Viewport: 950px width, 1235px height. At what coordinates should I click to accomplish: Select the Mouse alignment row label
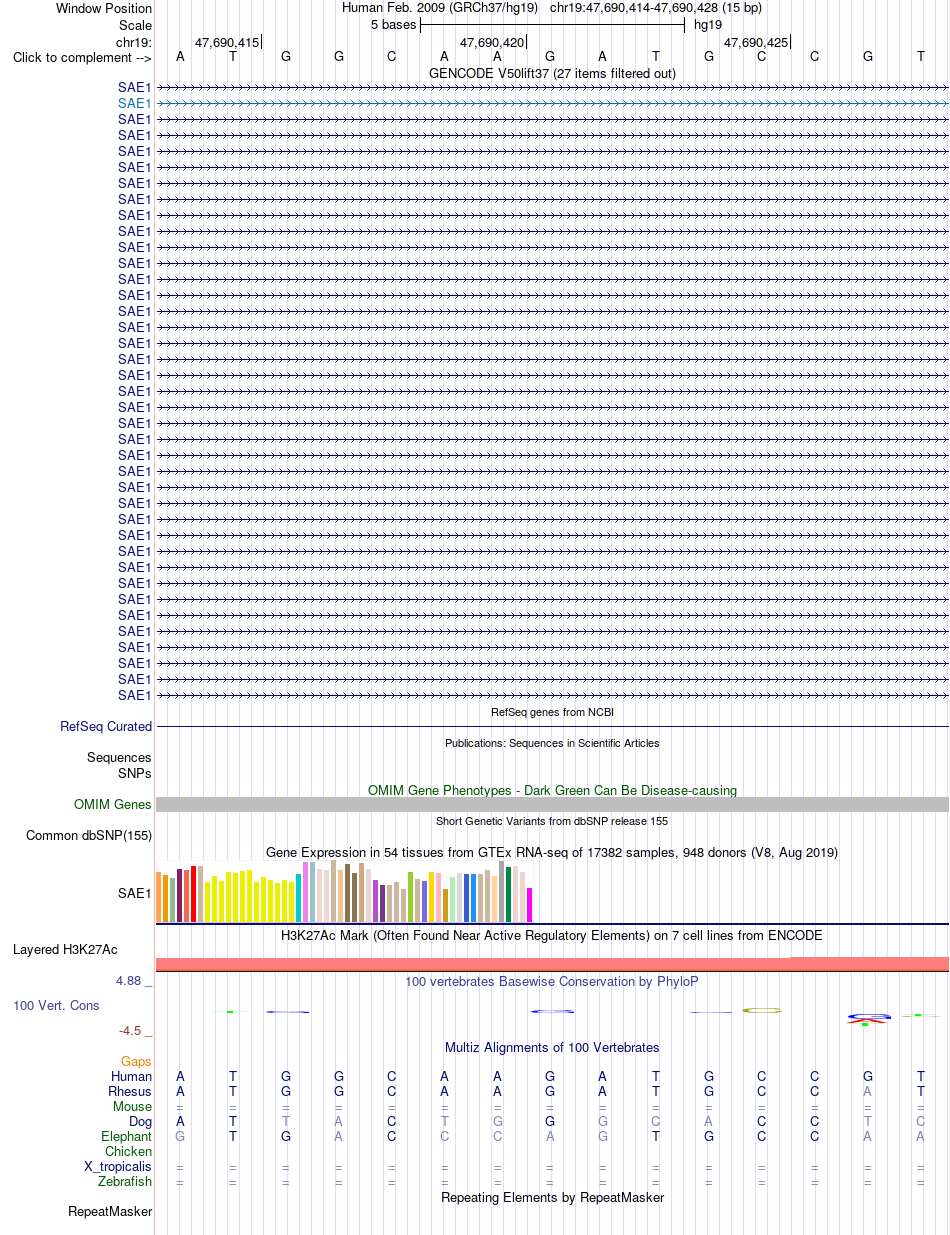coord(133,1107)
